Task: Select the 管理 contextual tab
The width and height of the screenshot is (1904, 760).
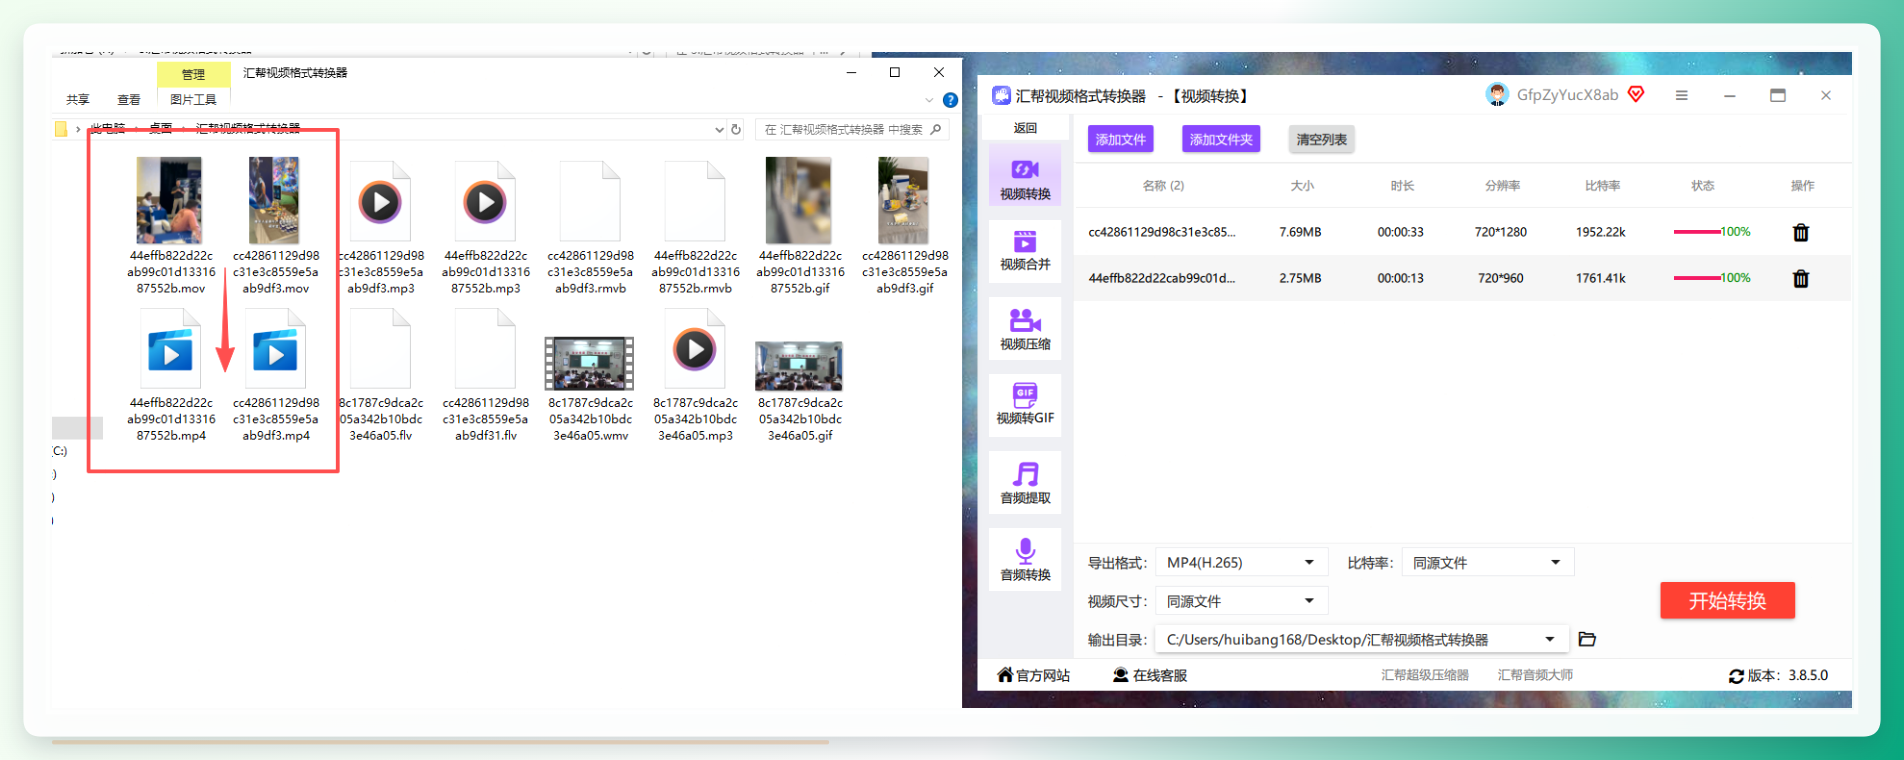Action: 193,74
